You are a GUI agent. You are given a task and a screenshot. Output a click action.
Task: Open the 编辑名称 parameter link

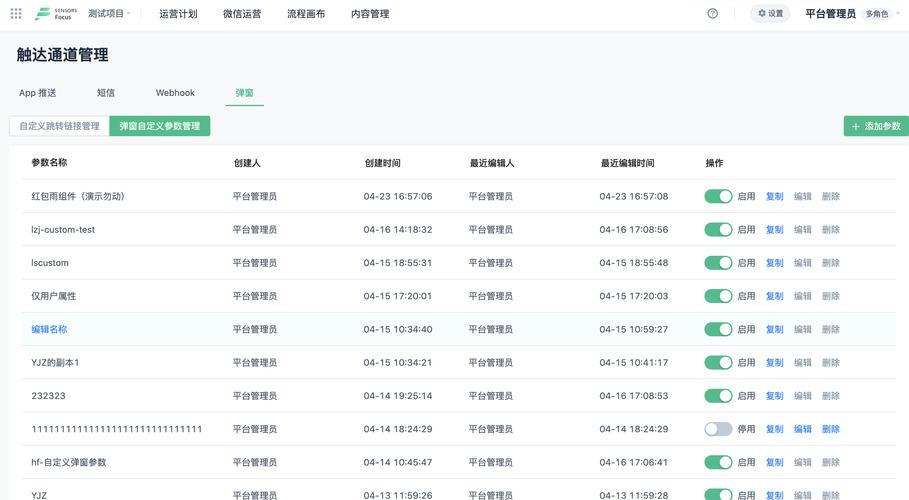tap(49, 329)
